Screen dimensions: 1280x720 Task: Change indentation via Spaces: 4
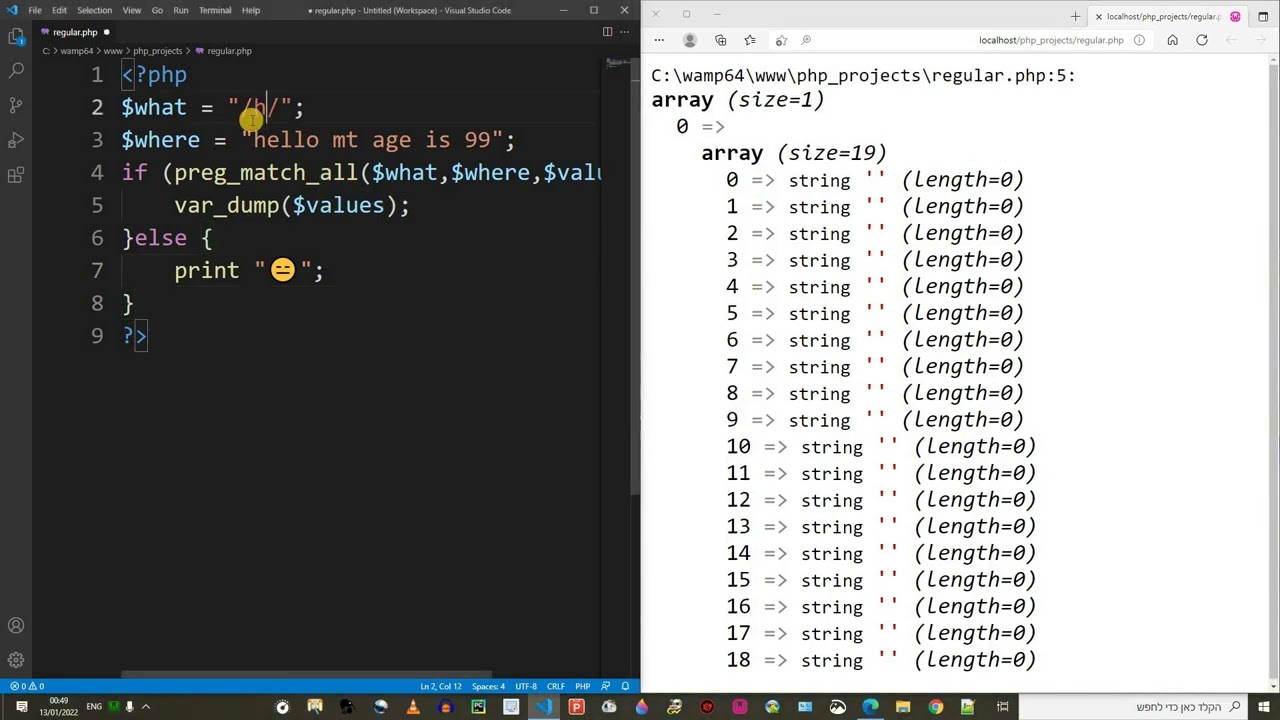tap(489, 686)
